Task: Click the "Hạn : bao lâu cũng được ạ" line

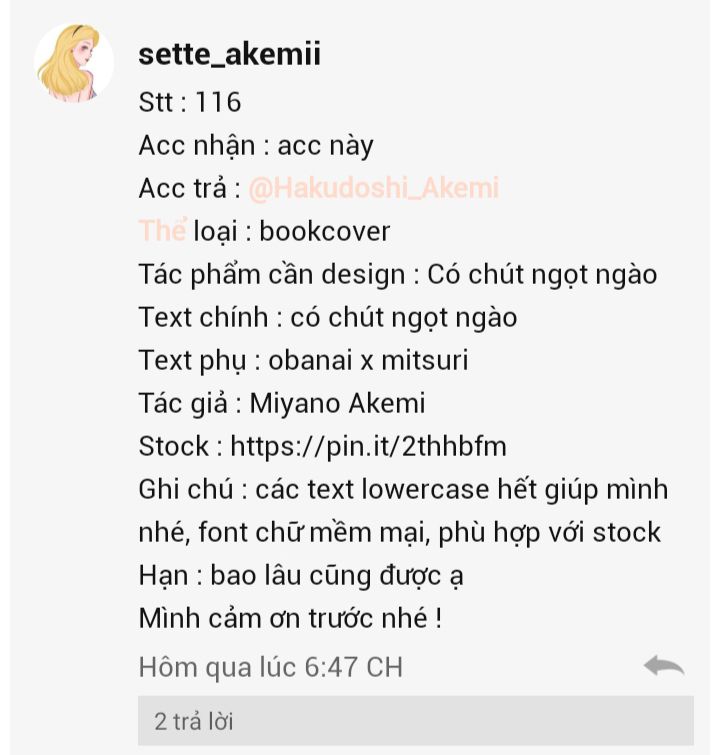Action: 300,575
